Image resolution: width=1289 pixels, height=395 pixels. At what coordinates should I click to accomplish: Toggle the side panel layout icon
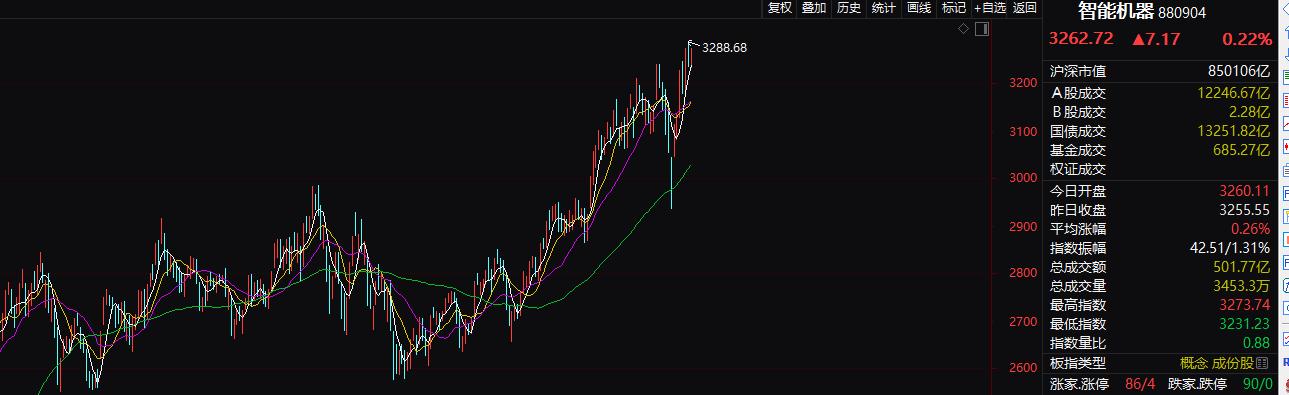(x=981, y=29)
